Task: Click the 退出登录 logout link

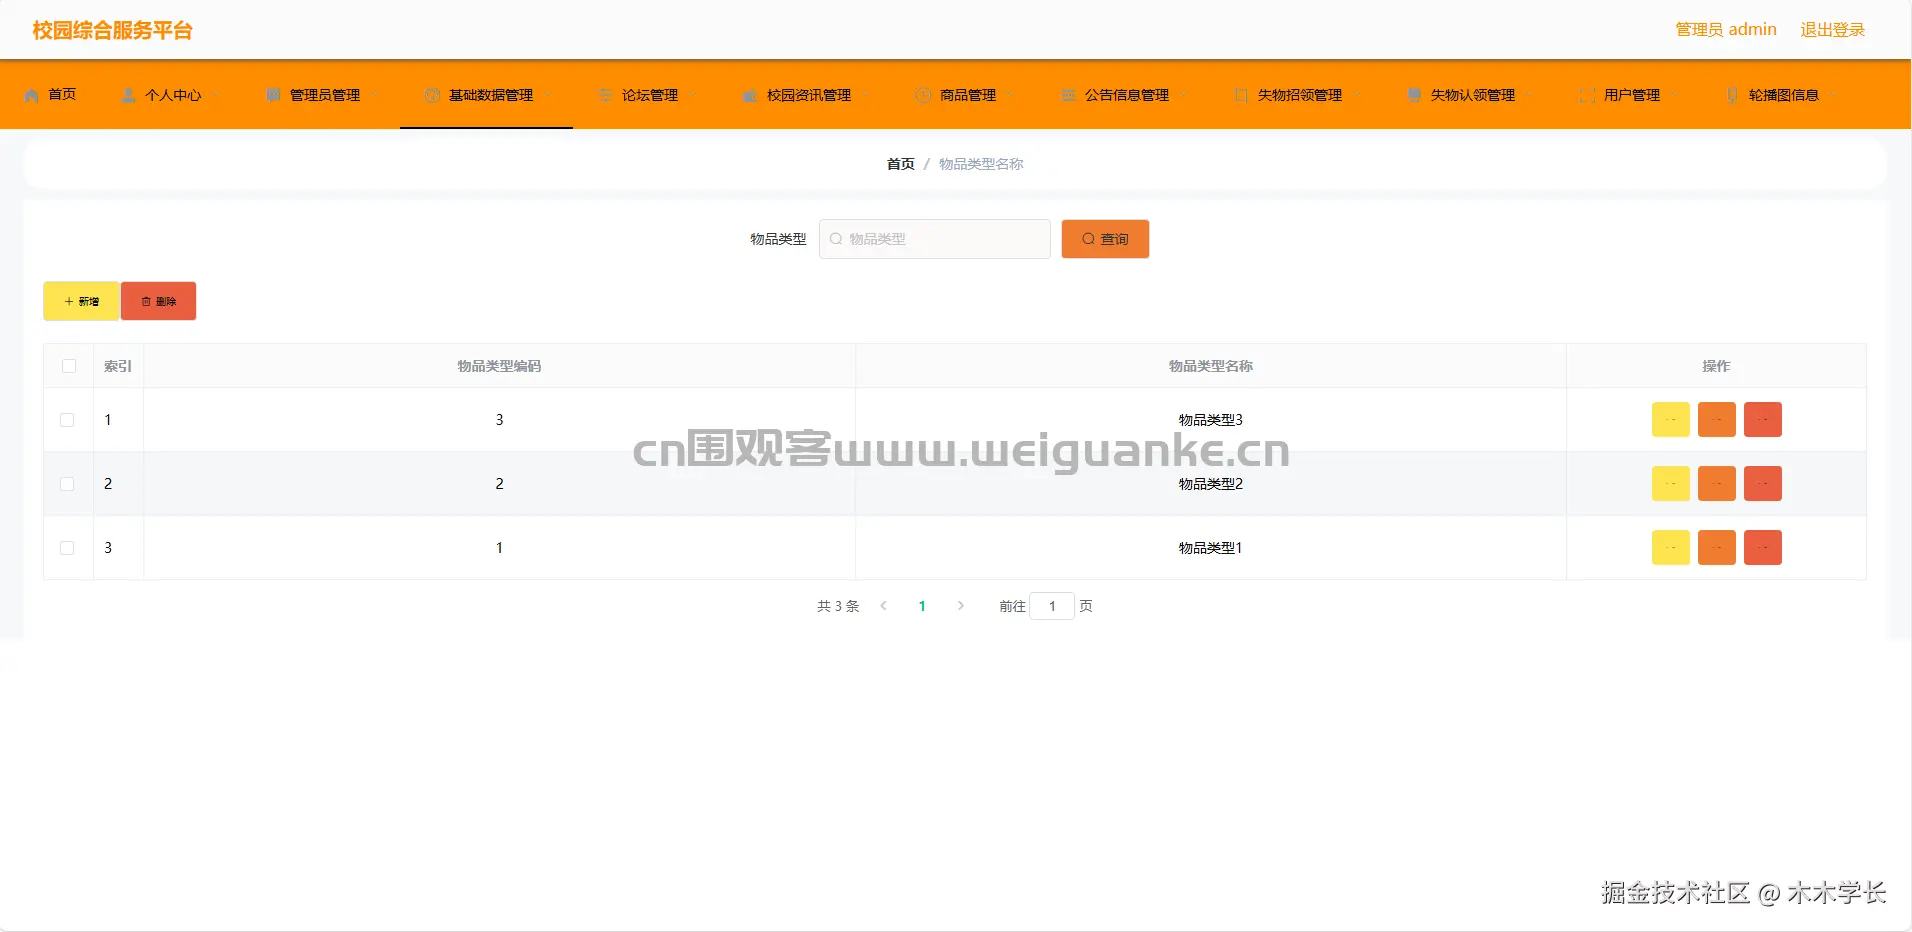Action: (x=1832, y=30)
